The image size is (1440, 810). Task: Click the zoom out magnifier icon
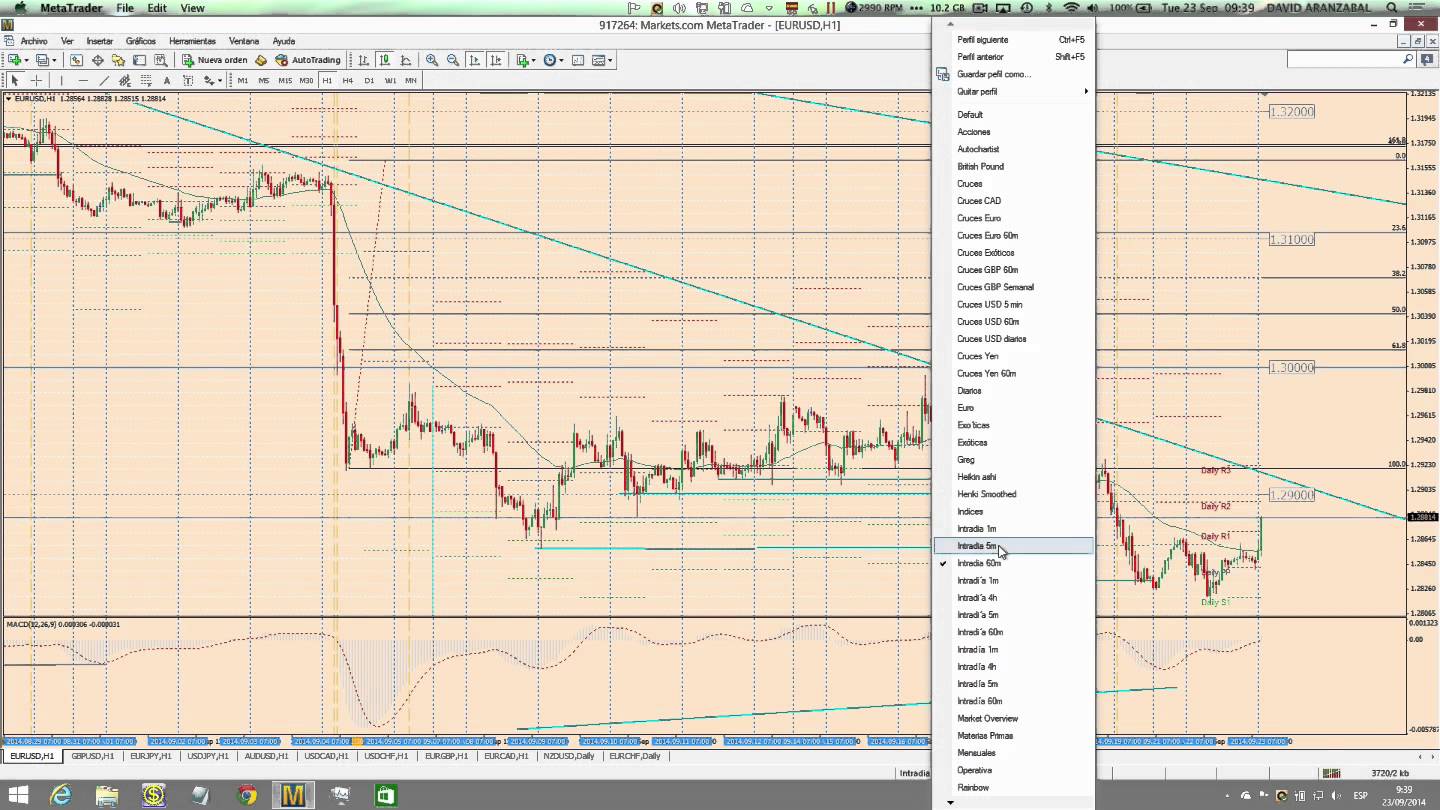(453, 60)
